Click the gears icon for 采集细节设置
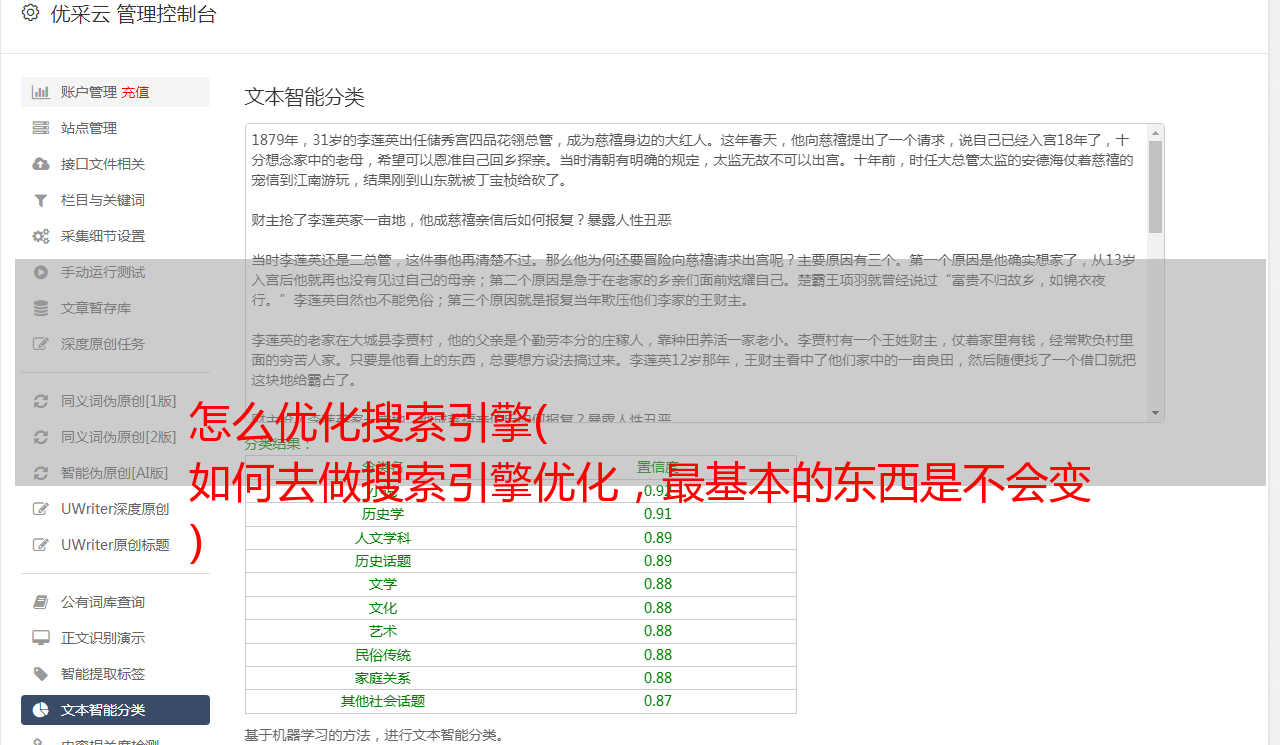 (41, 236)
